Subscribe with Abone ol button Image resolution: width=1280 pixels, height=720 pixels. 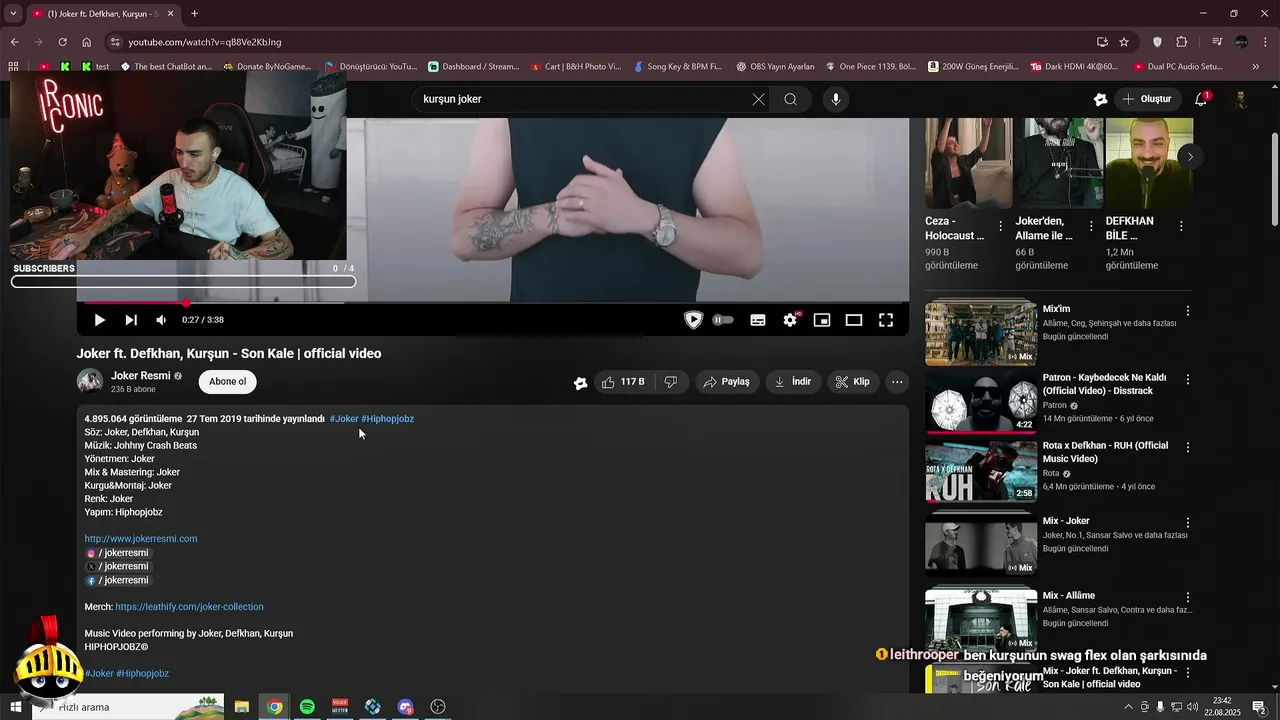click(227, 381)
